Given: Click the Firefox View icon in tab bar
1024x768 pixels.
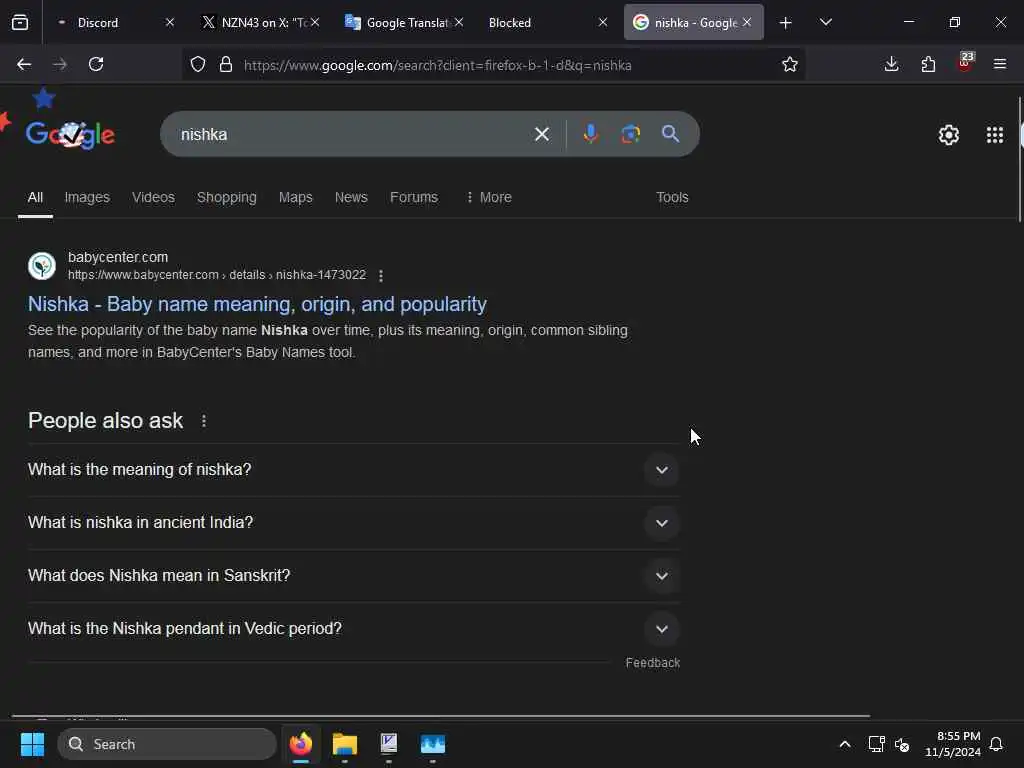Looking at the screenshot, I should 20,23.
